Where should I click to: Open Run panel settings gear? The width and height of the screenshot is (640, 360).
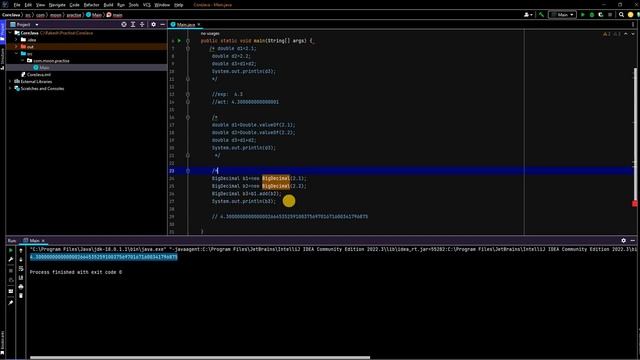623,240
